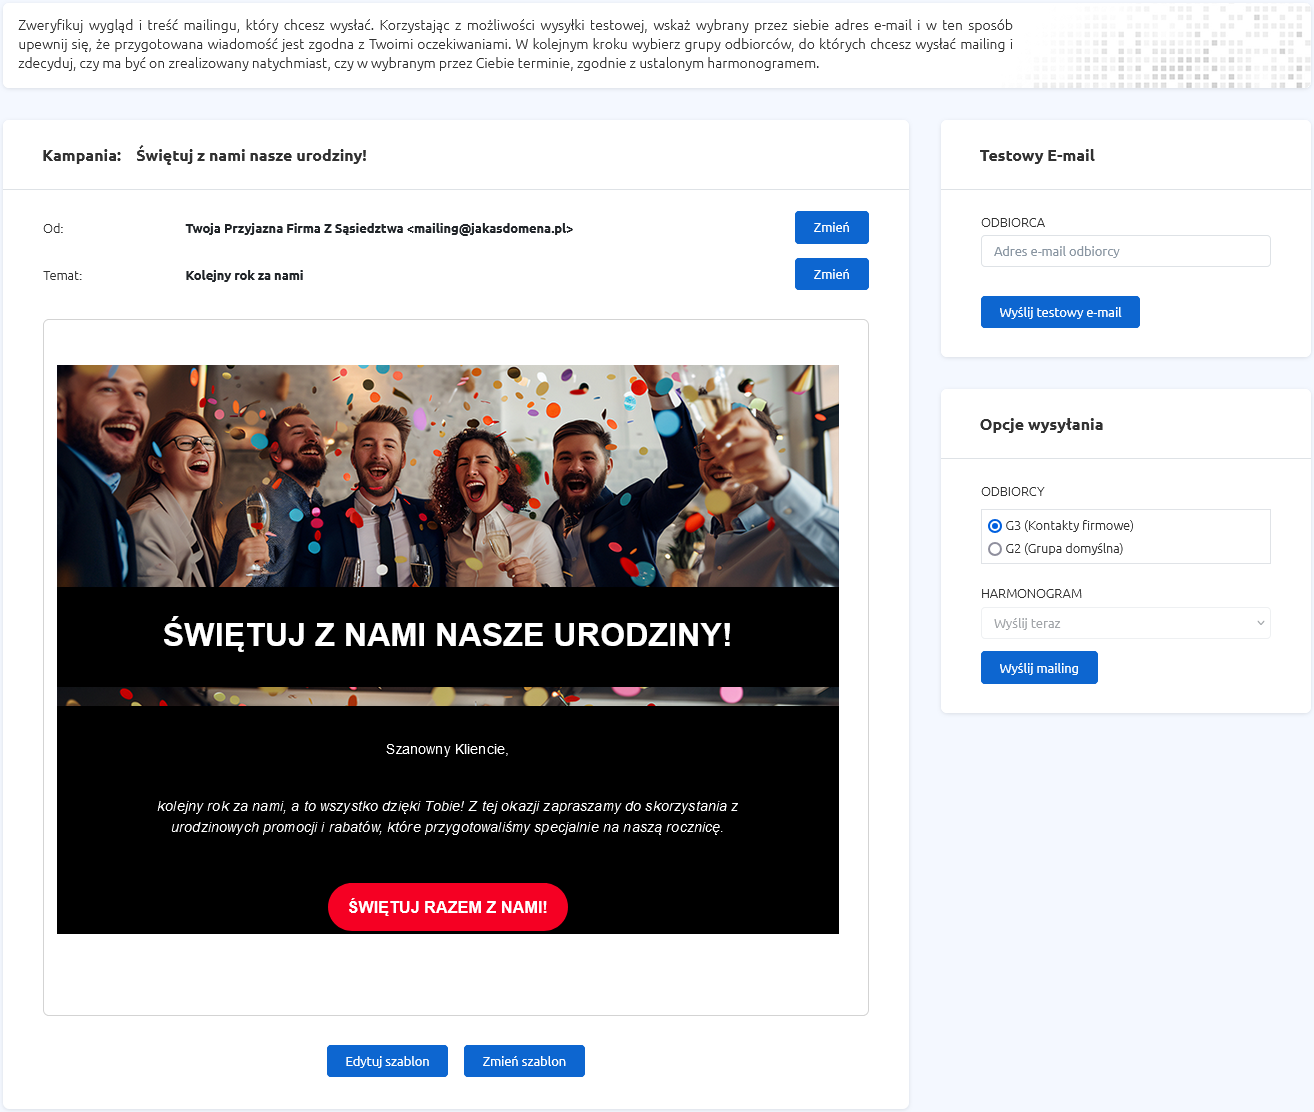Click the Testowy E-mail panel heading
The height and width of the screenshot is (1112, 1314).
click(1037, 156)
